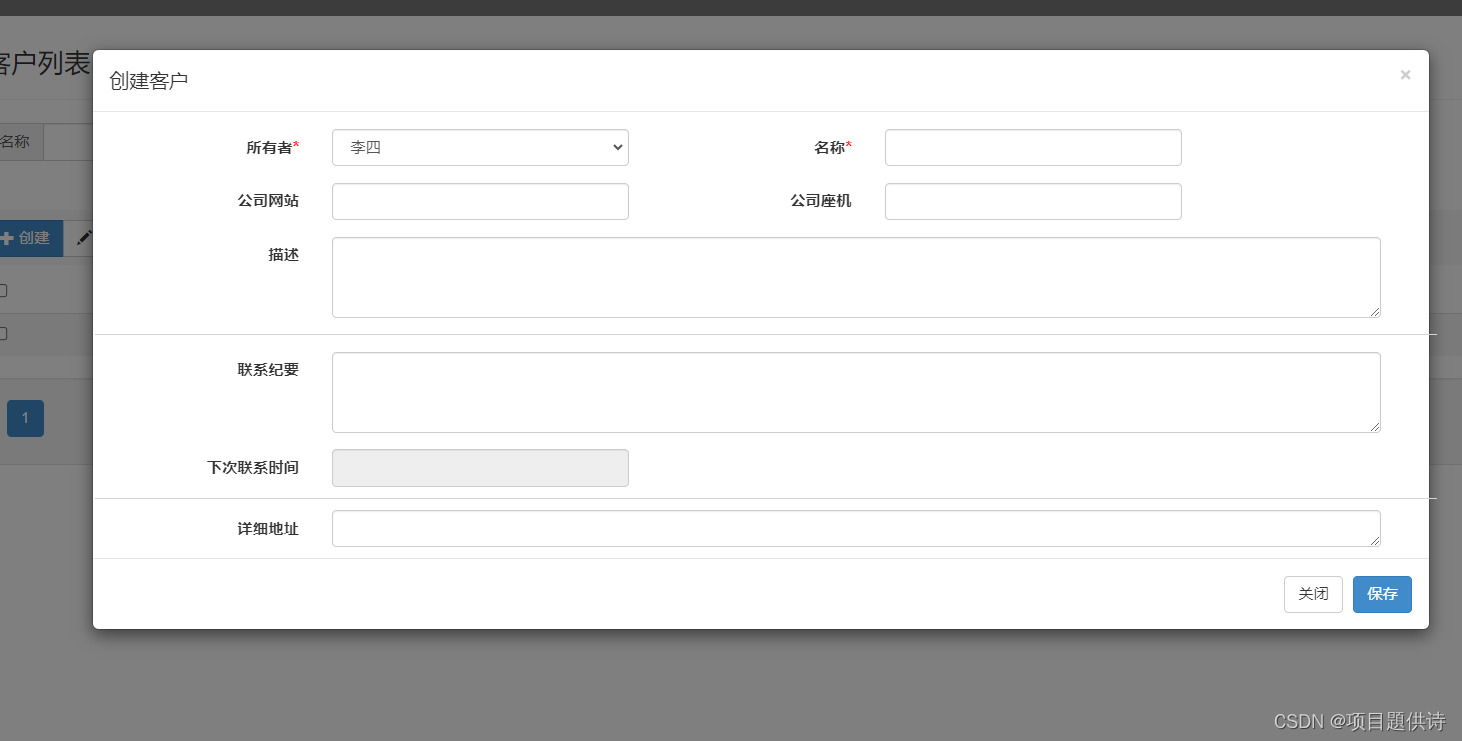
Task: Tick the lower checkbox in the customer list
Action: click(x=2, y=334)
